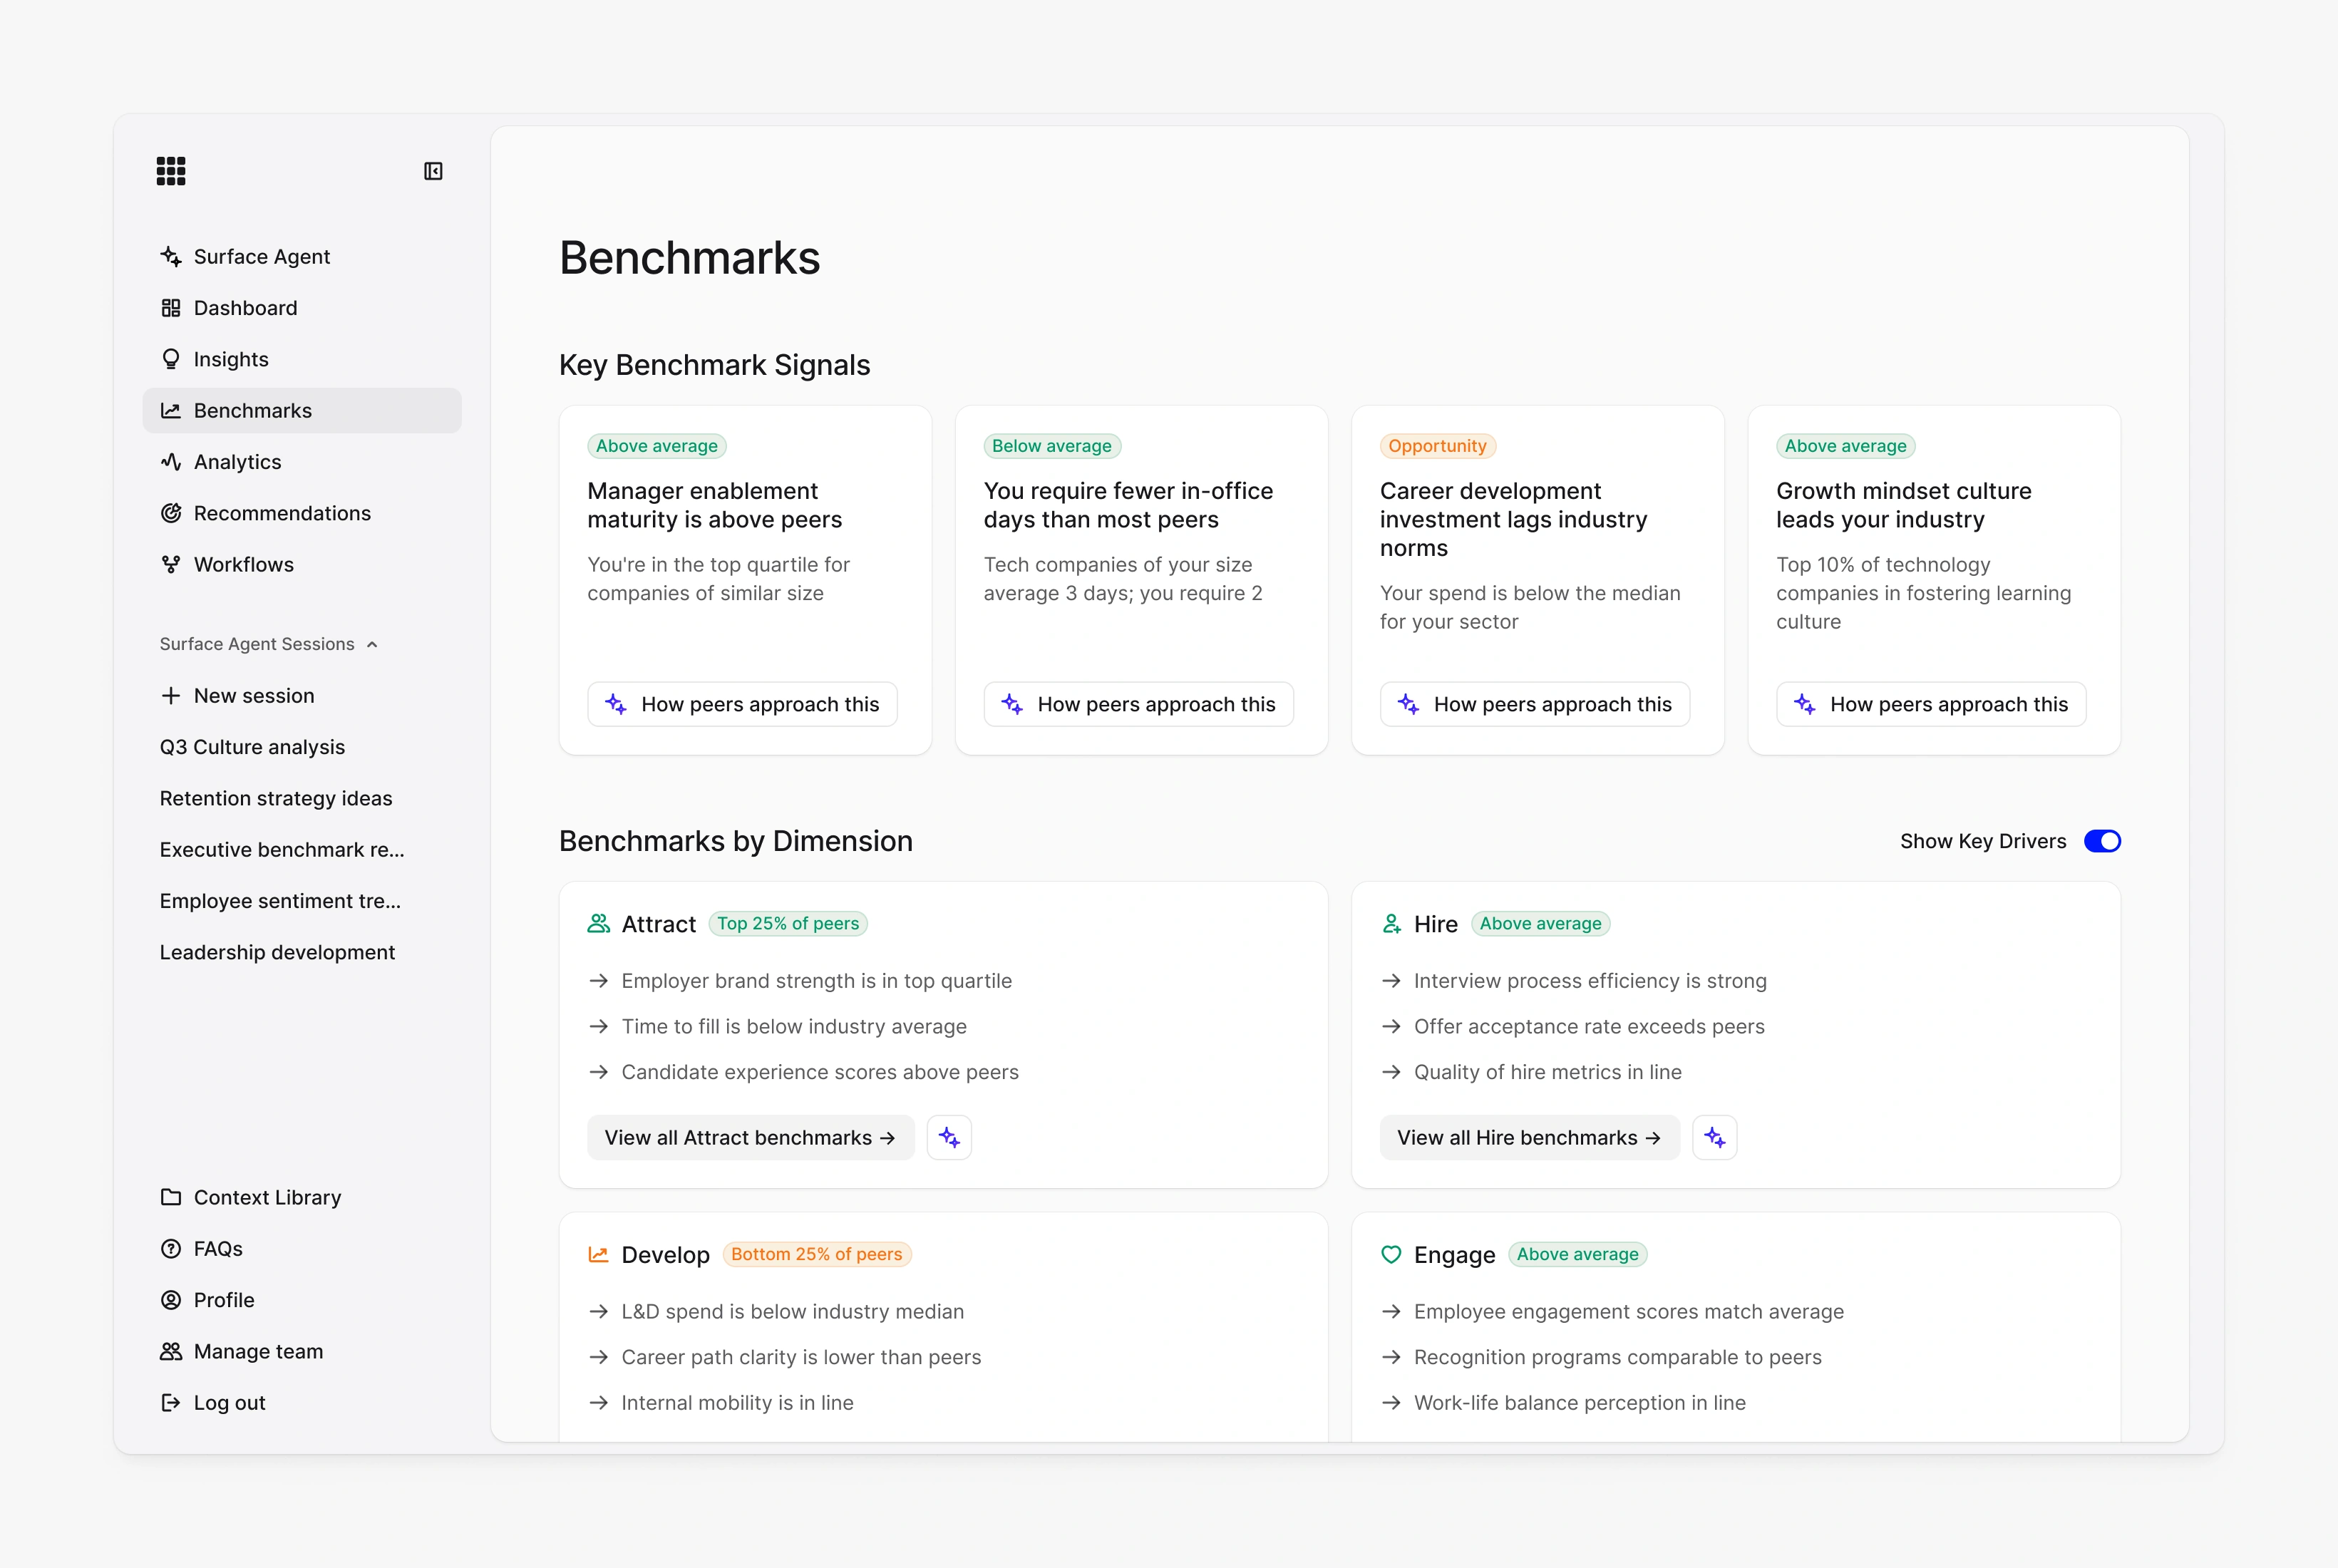2338x1568 pixels.
Task: Click the plus icon for New session
Action: 171,696
